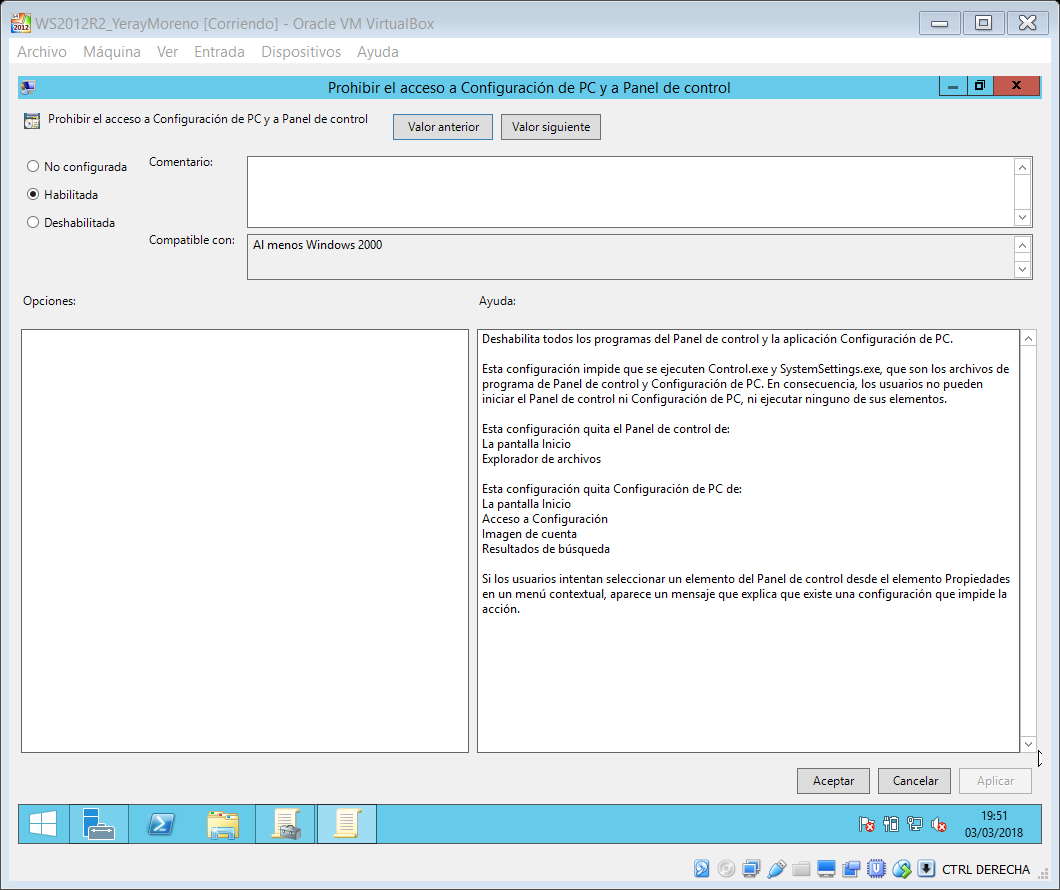Select the 'Habilitada' radio option

coord(62,195)
